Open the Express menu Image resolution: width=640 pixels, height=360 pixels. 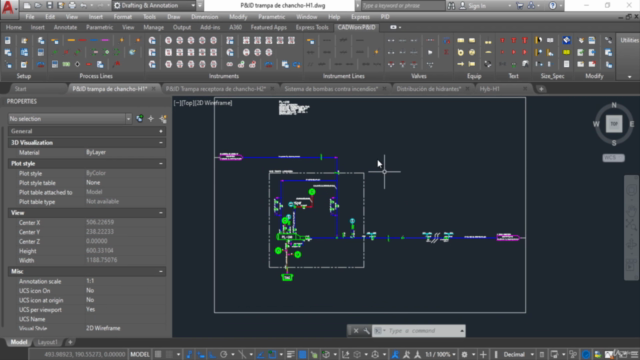(x=360, y=17)
